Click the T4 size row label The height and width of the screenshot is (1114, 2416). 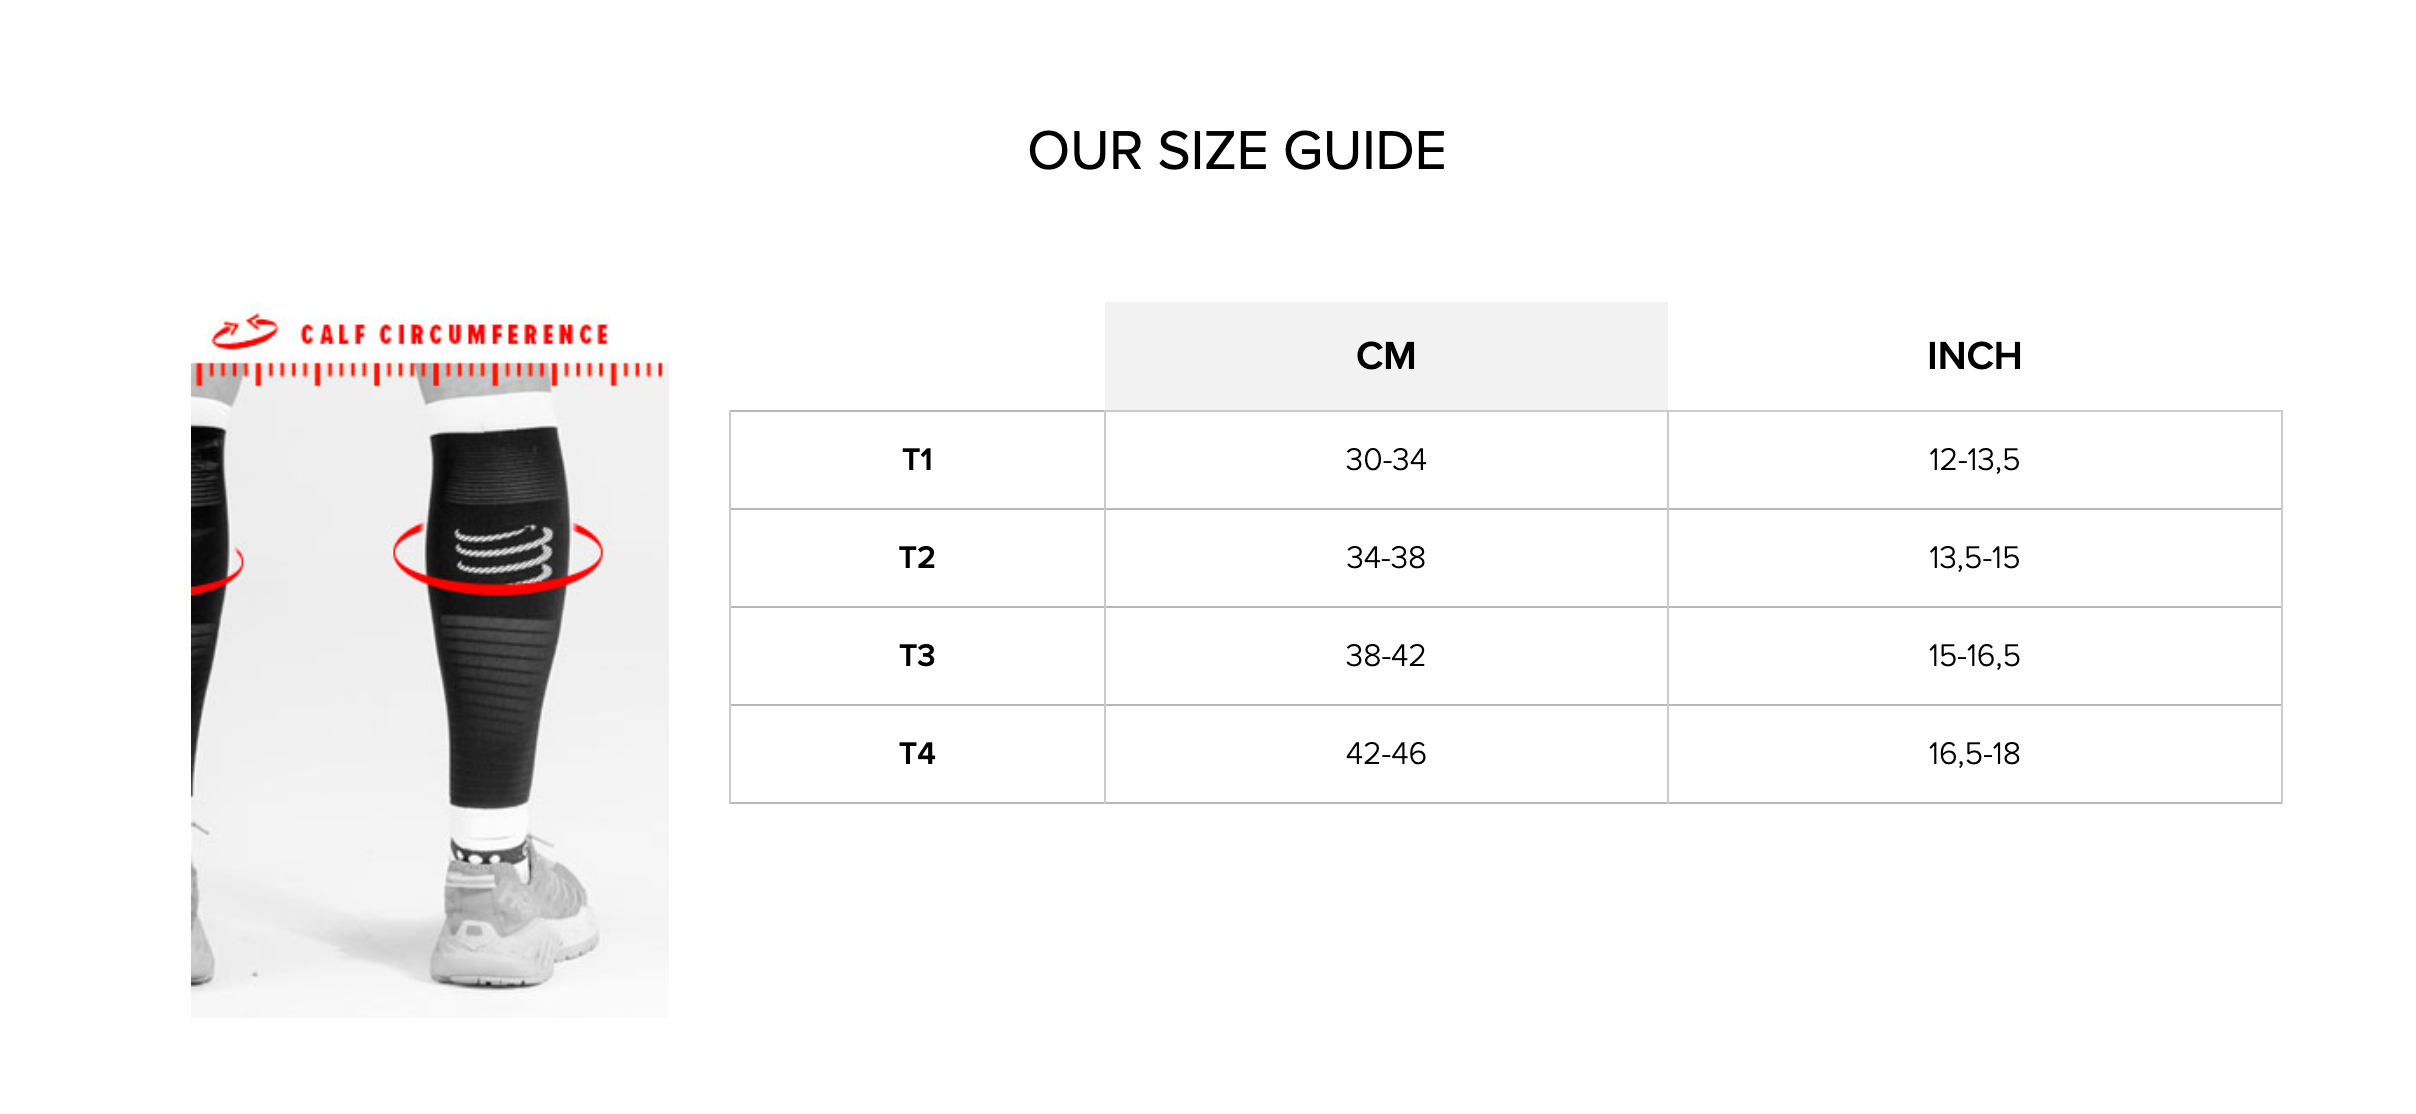pos(917,754)
